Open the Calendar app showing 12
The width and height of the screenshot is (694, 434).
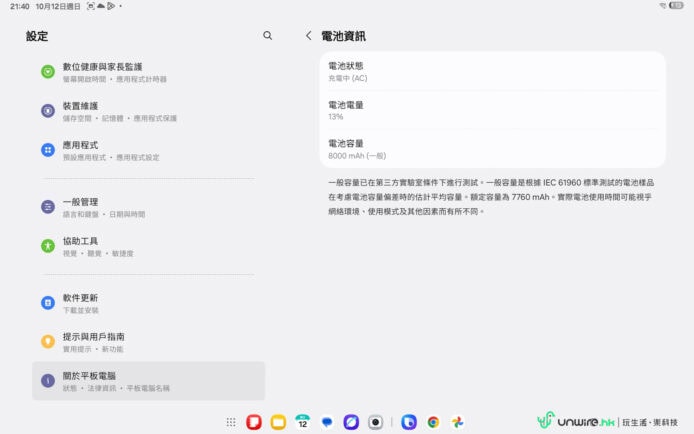pos(303,423)
